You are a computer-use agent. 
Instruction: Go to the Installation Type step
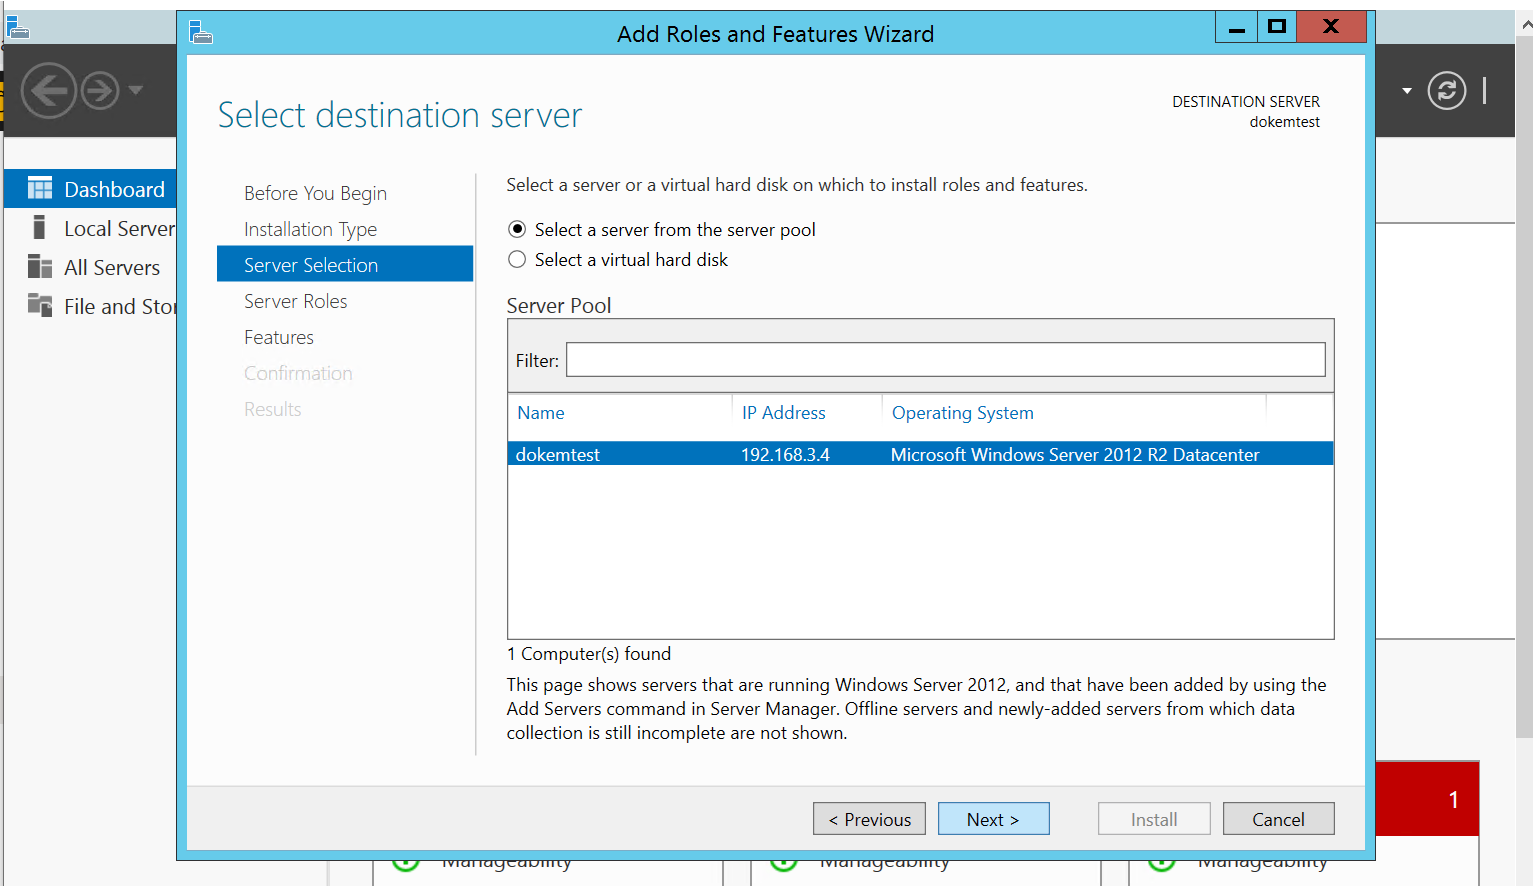310,229
